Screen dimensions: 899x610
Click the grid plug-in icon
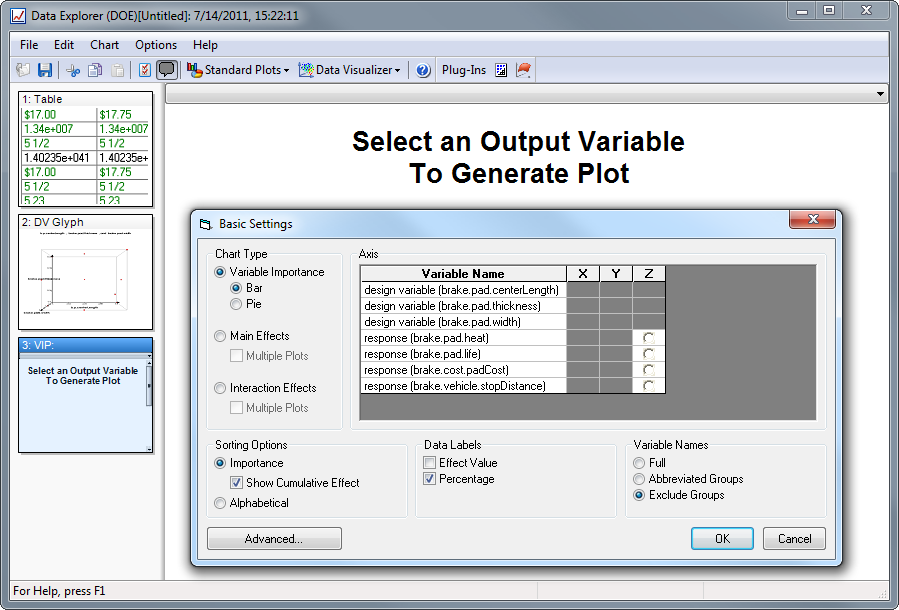point(501,70)
